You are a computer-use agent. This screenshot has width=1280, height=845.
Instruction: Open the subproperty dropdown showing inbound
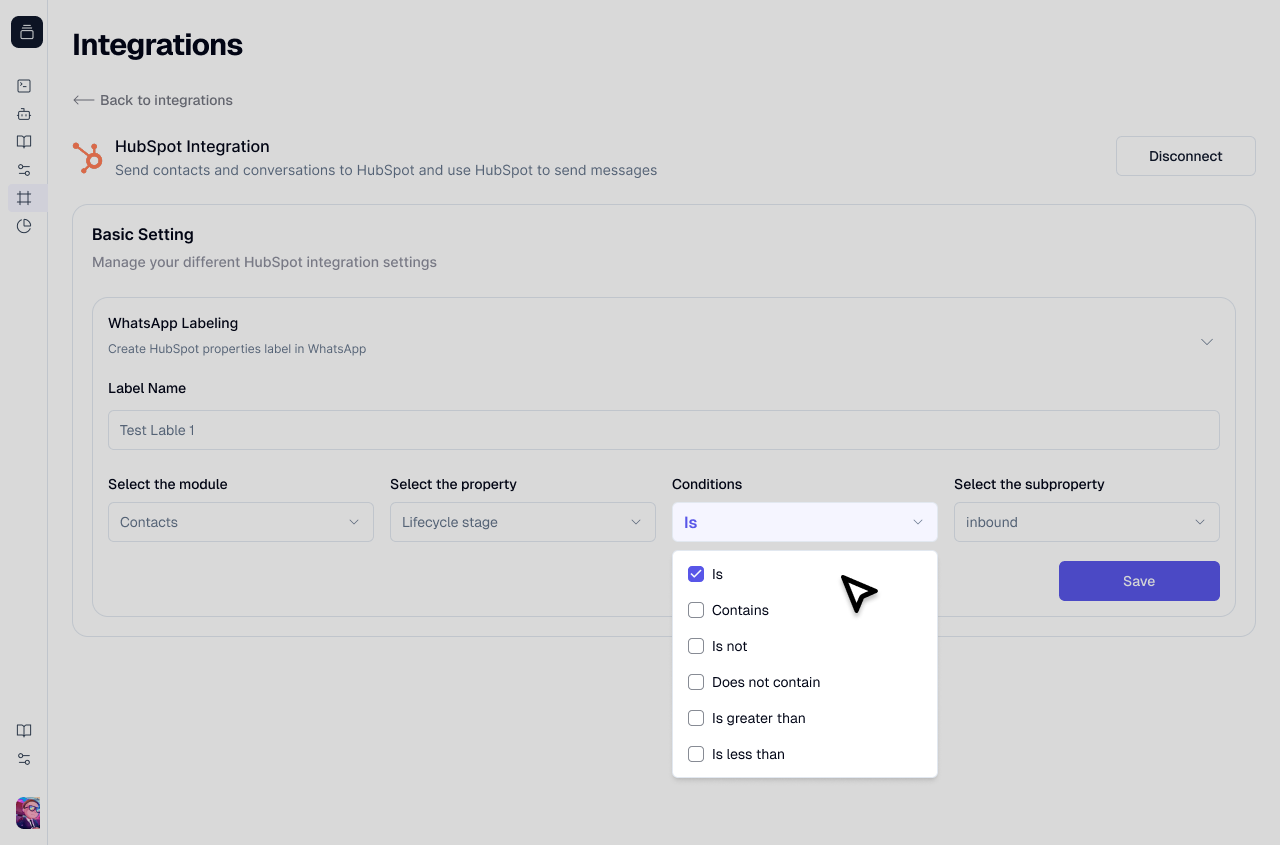pyautogui.click(x=1086, y=522)
